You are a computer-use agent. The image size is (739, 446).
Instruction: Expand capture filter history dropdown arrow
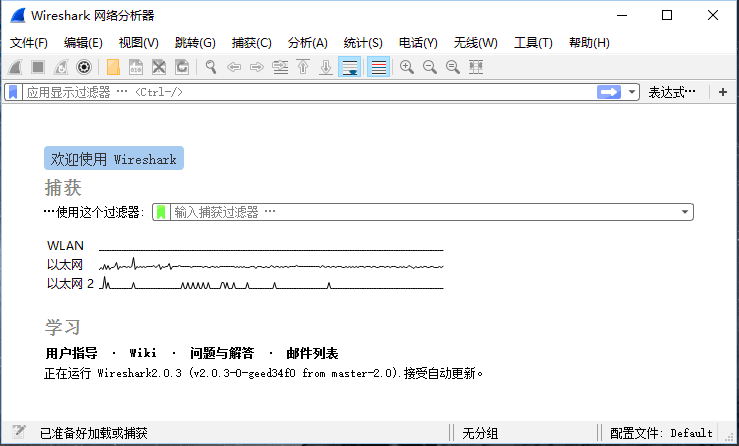point(685,212)
